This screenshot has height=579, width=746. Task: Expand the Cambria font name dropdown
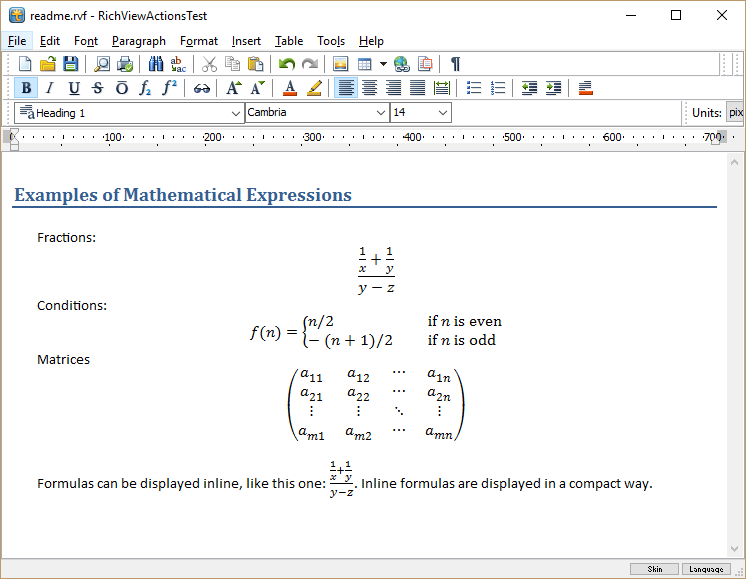pyautogui.click(x=381, y=113)
